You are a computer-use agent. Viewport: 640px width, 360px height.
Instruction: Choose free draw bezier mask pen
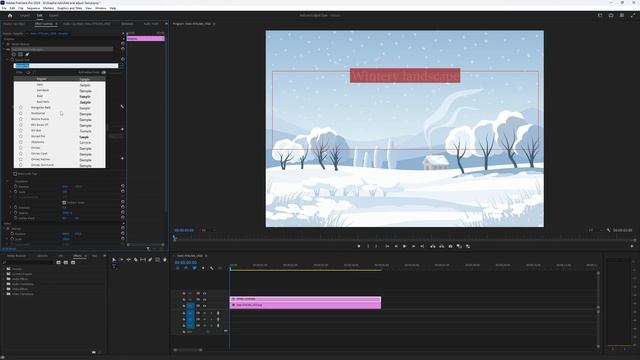27,54
